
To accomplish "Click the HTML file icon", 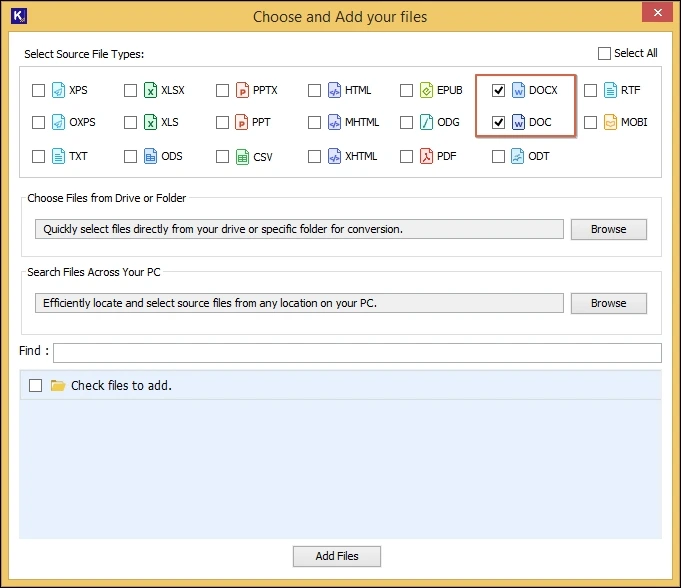I will (334, 90).
